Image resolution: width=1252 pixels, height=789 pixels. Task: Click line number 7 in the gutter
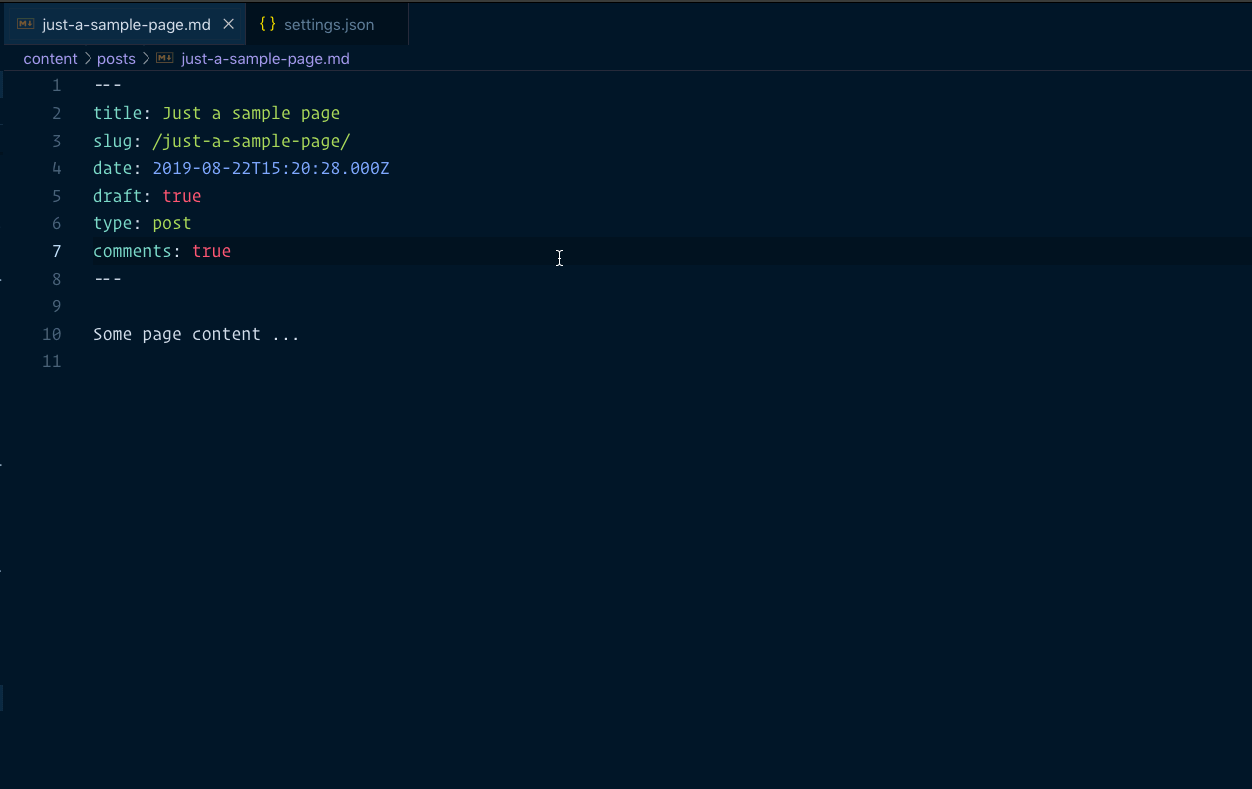(x=56, y=251)
